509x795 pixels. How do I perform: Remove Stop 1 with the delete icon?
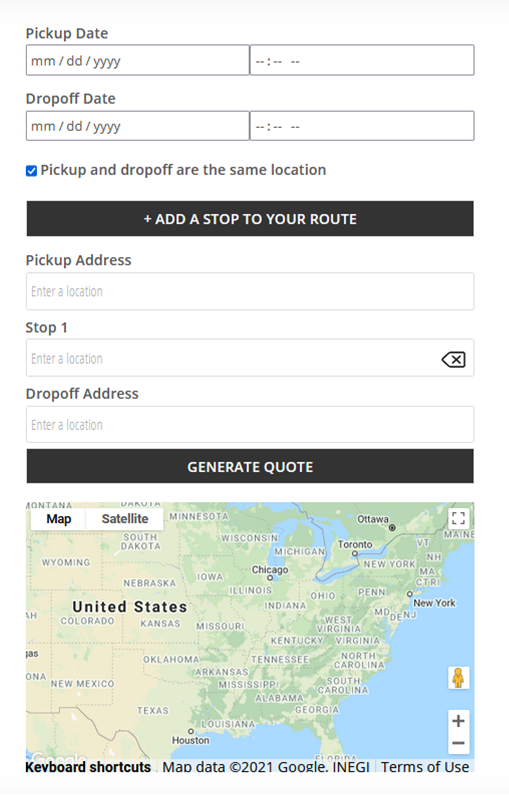tap(453, 360)
